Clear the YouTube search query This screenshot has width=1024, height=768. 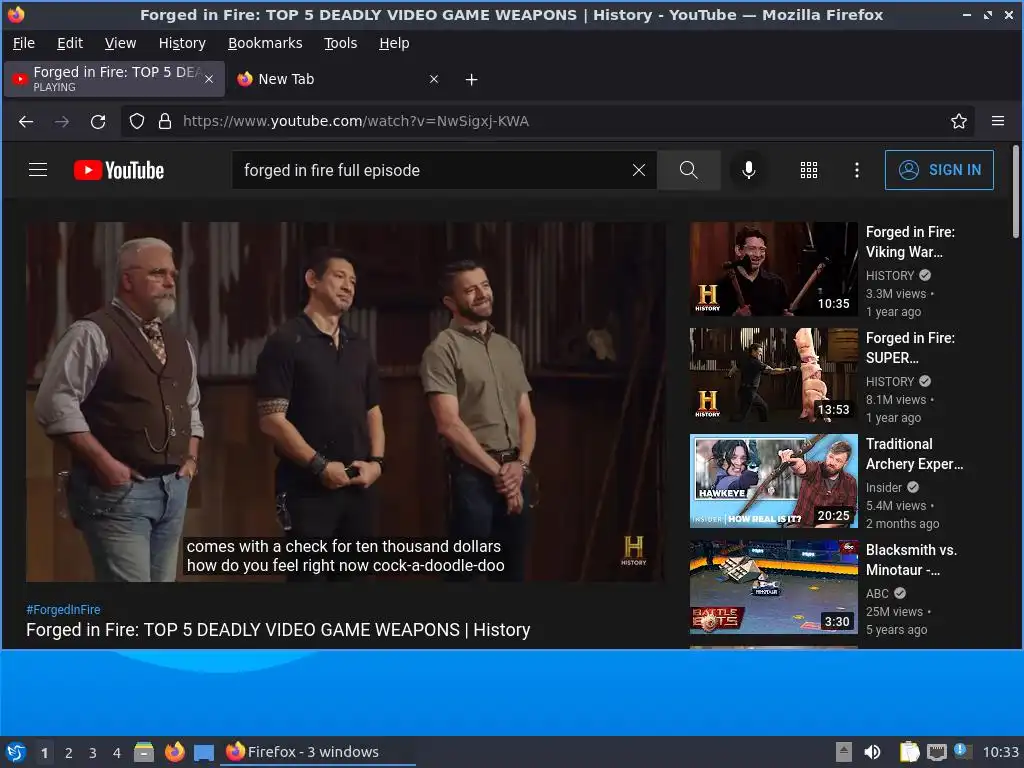pyautogui.click(x=639, y=170)
